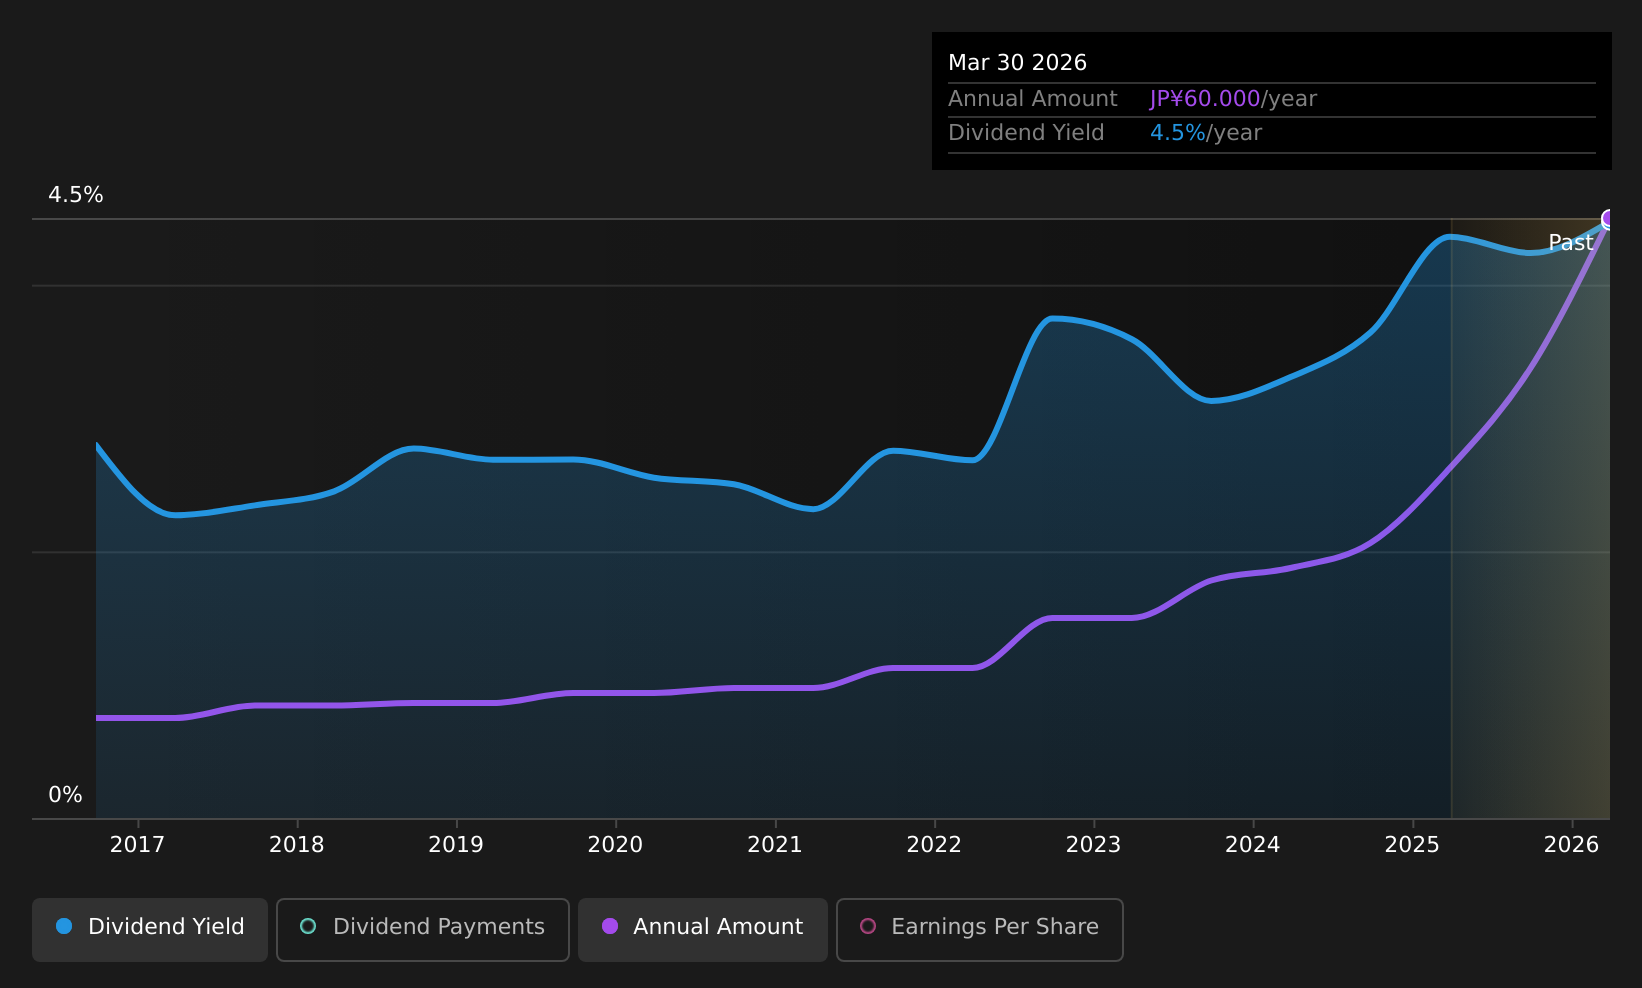Click the 2020 x-axis label
1642x988 pixels.
[615, 845]
